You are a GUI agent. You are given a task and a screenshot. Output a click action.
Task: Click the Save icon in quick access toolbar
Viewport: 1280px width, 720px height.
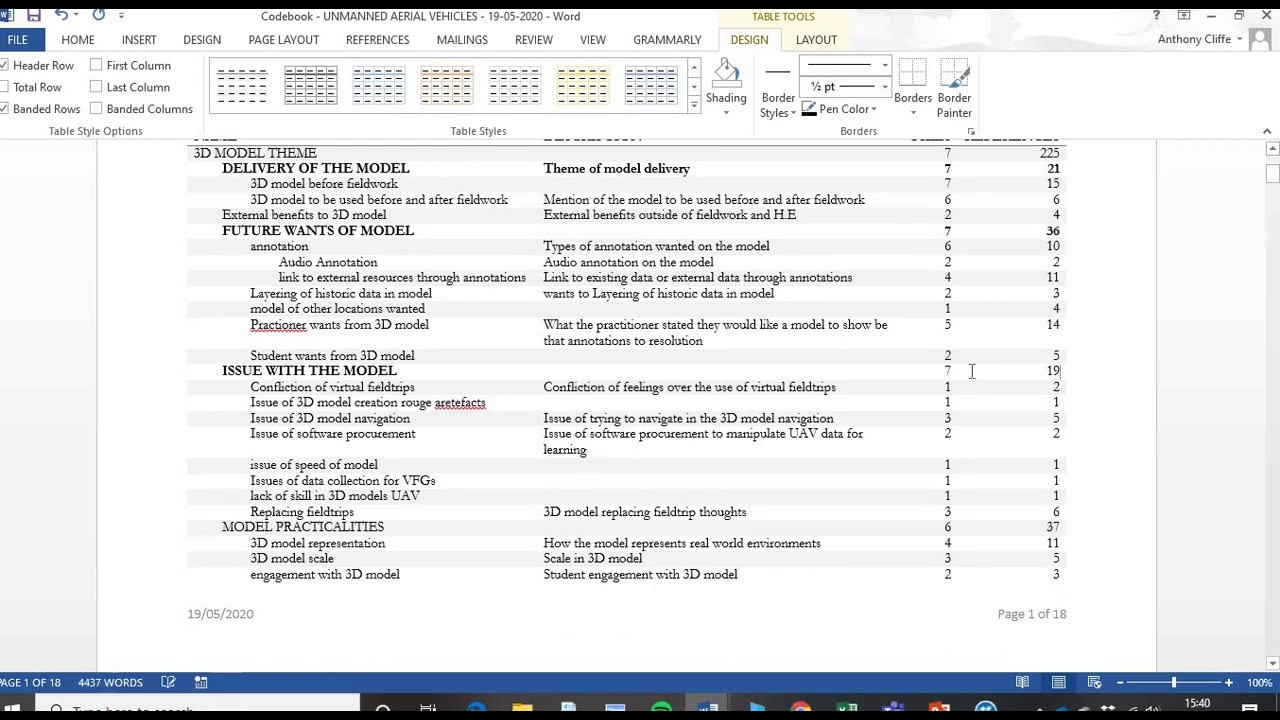coord(33,15)
